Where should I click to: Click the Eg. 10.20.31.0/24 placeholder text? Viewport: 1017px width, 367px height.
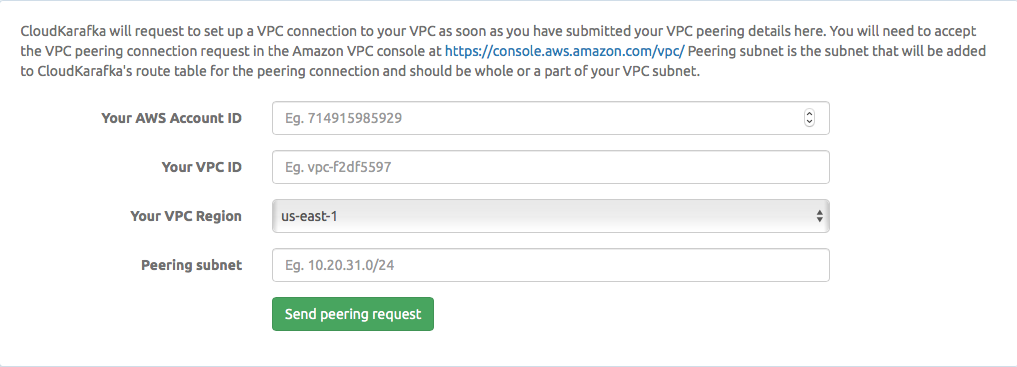pos(339,265)
